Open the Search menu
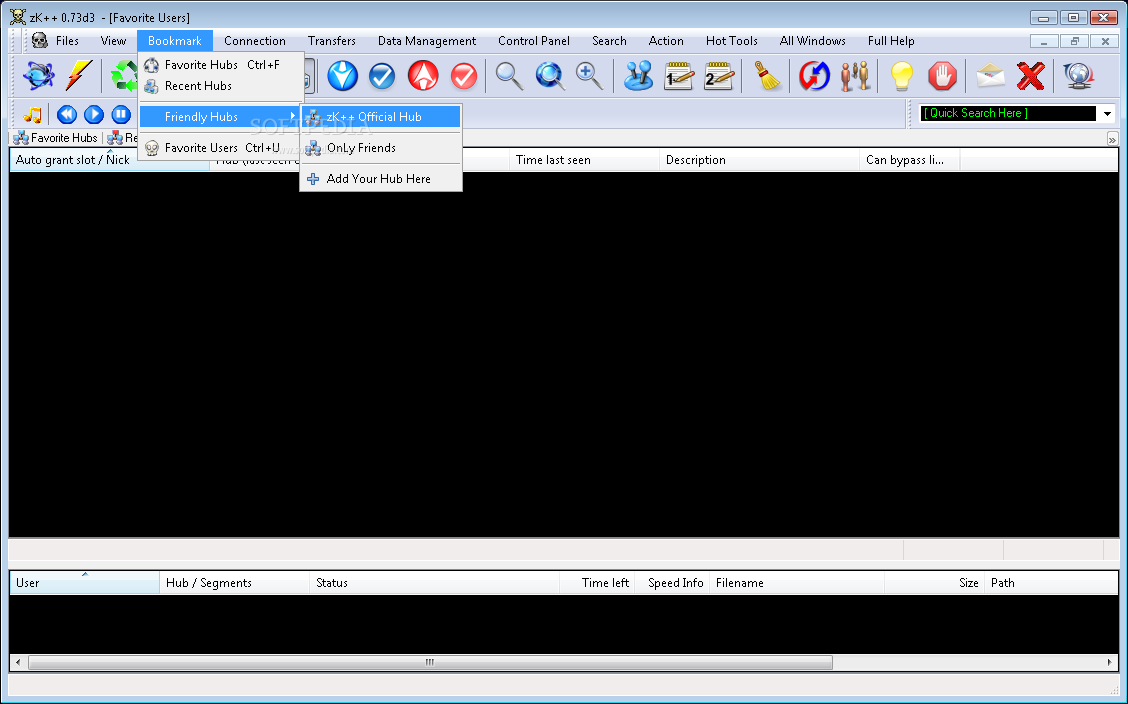 (x=609, y=41)
